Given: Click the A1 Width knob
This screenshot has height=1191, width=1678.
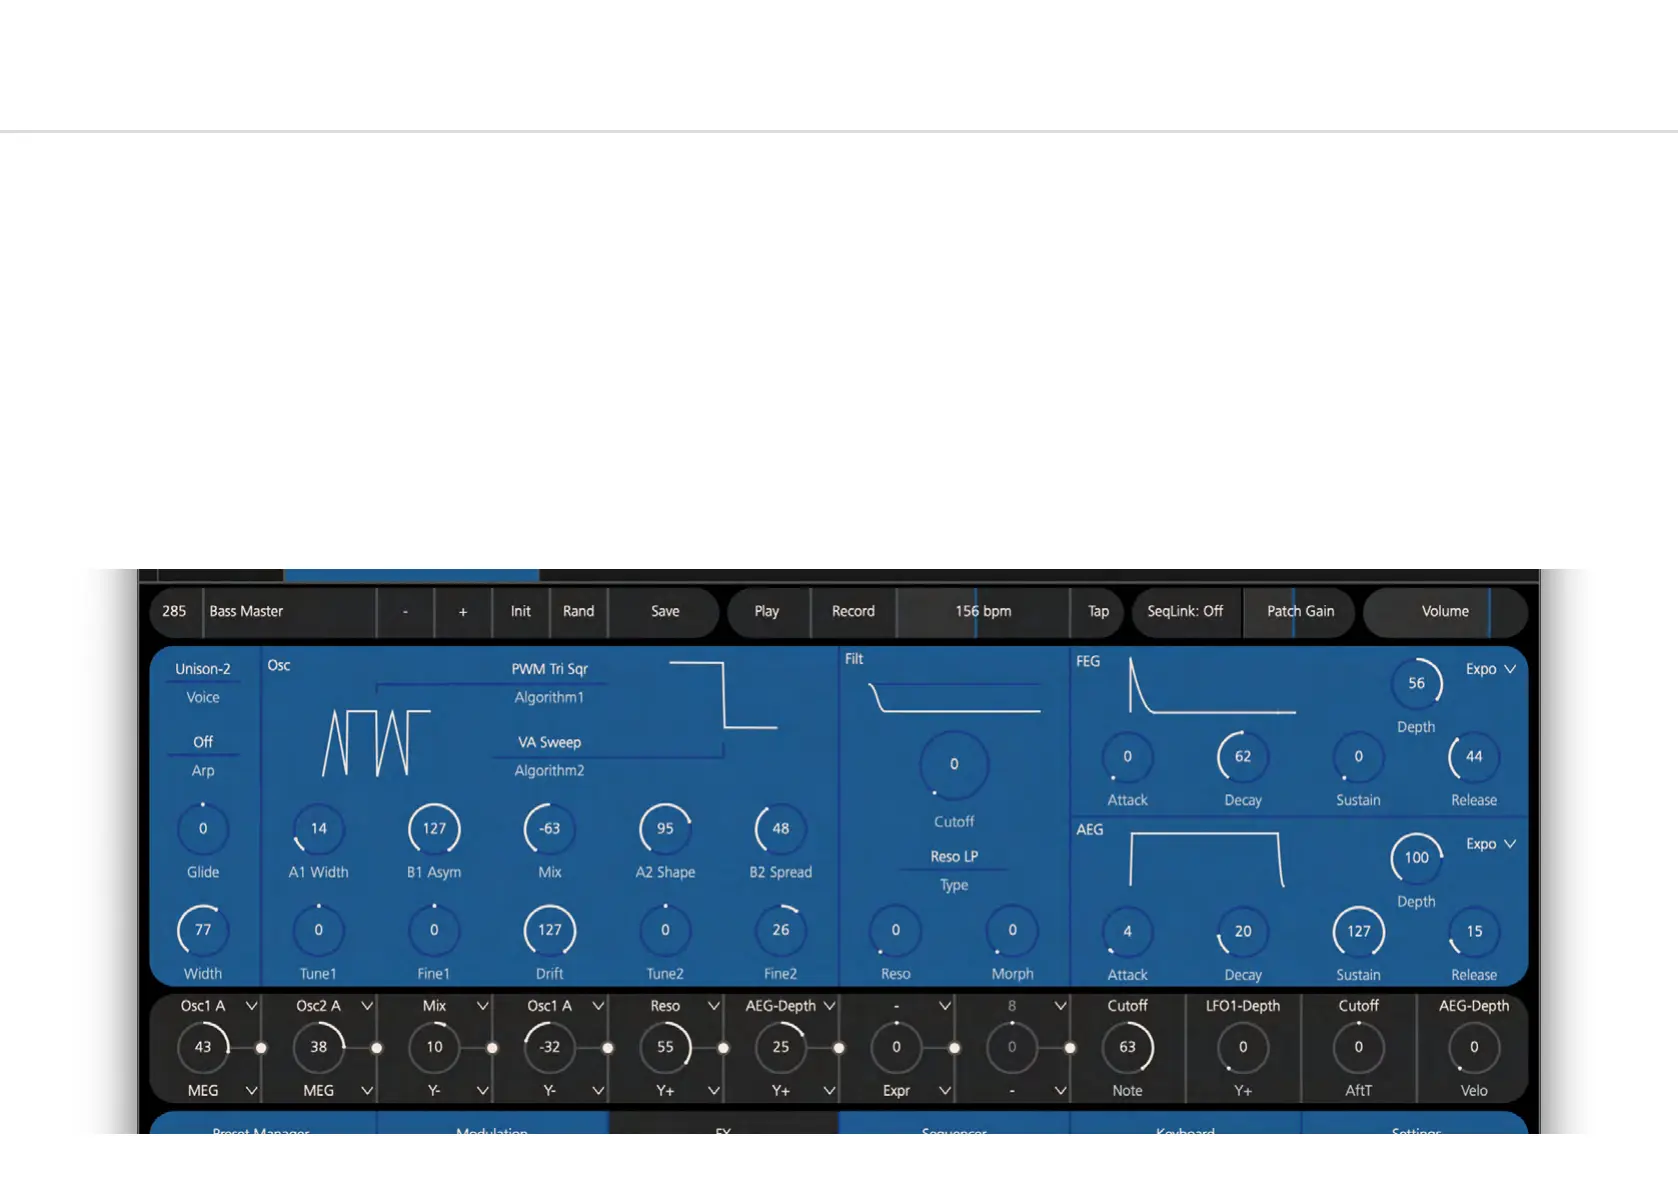Looking at the screenshot, I should 318,829.
